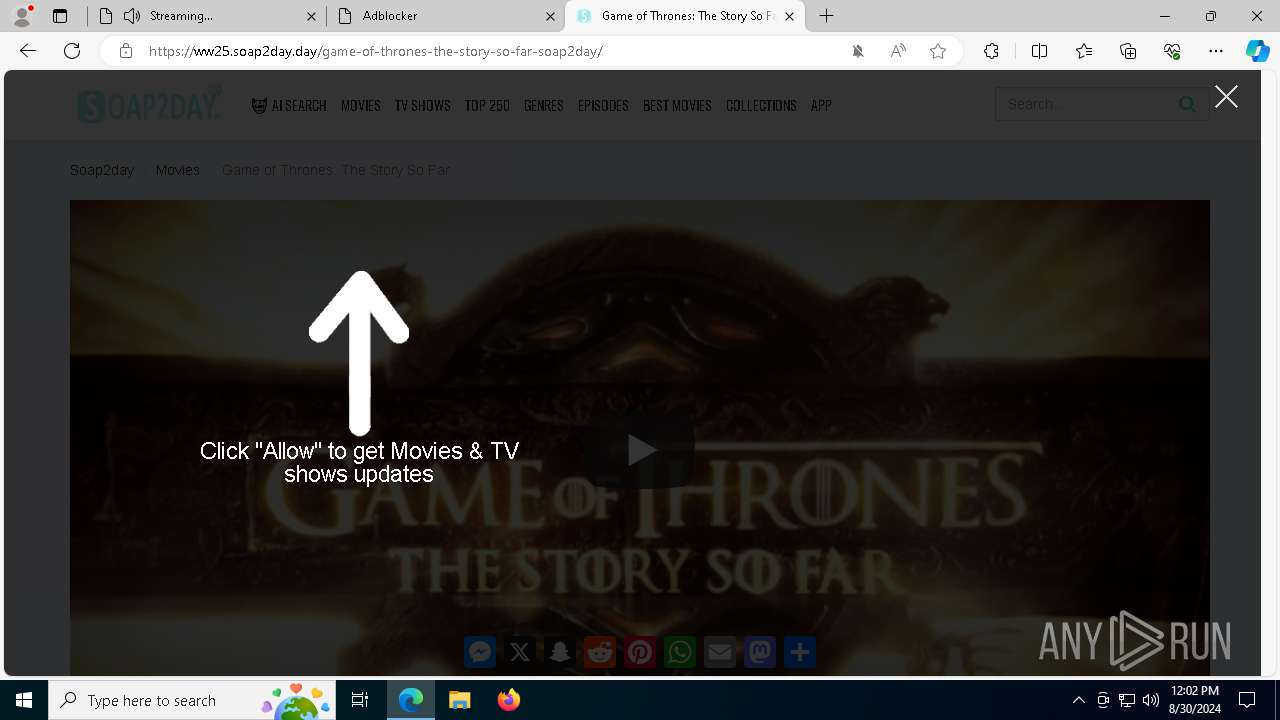Open the Top 250 menu item

click(x=487, y=105)
